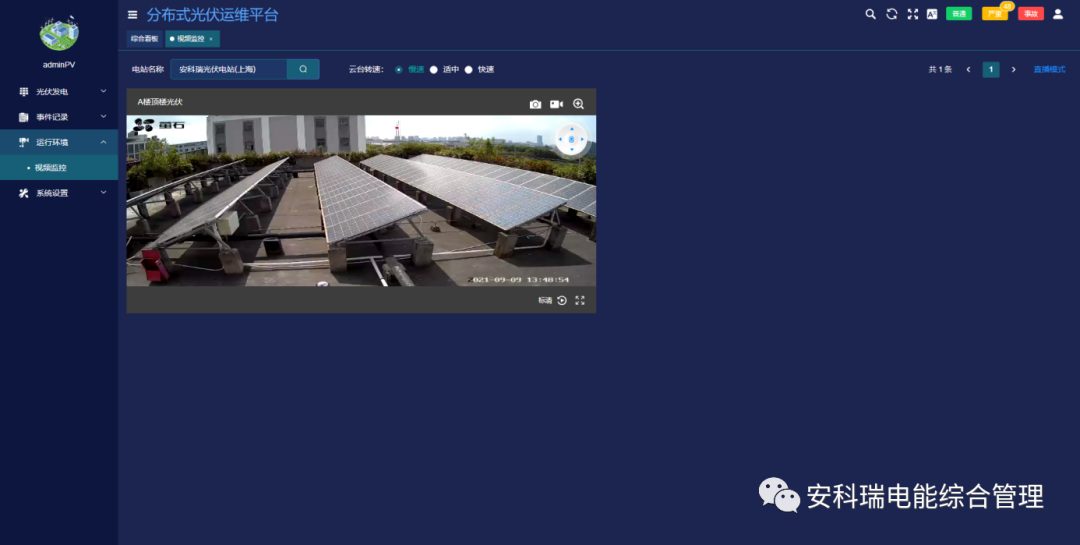Image resolution: width=1080 pixels, height=545 pixels.
Task: Open the header search magnifier icon
Action: pyautogui.click(x=871, y=14)
